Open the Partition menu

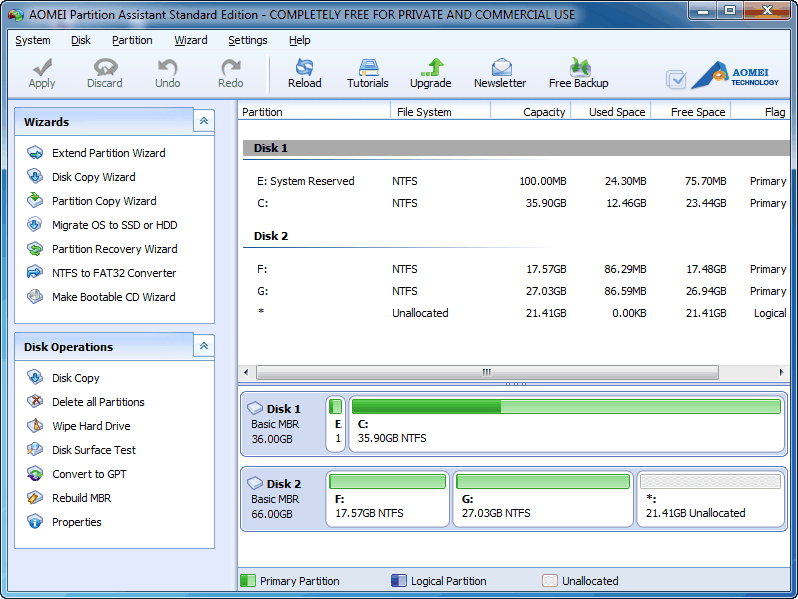pos(132,40)
